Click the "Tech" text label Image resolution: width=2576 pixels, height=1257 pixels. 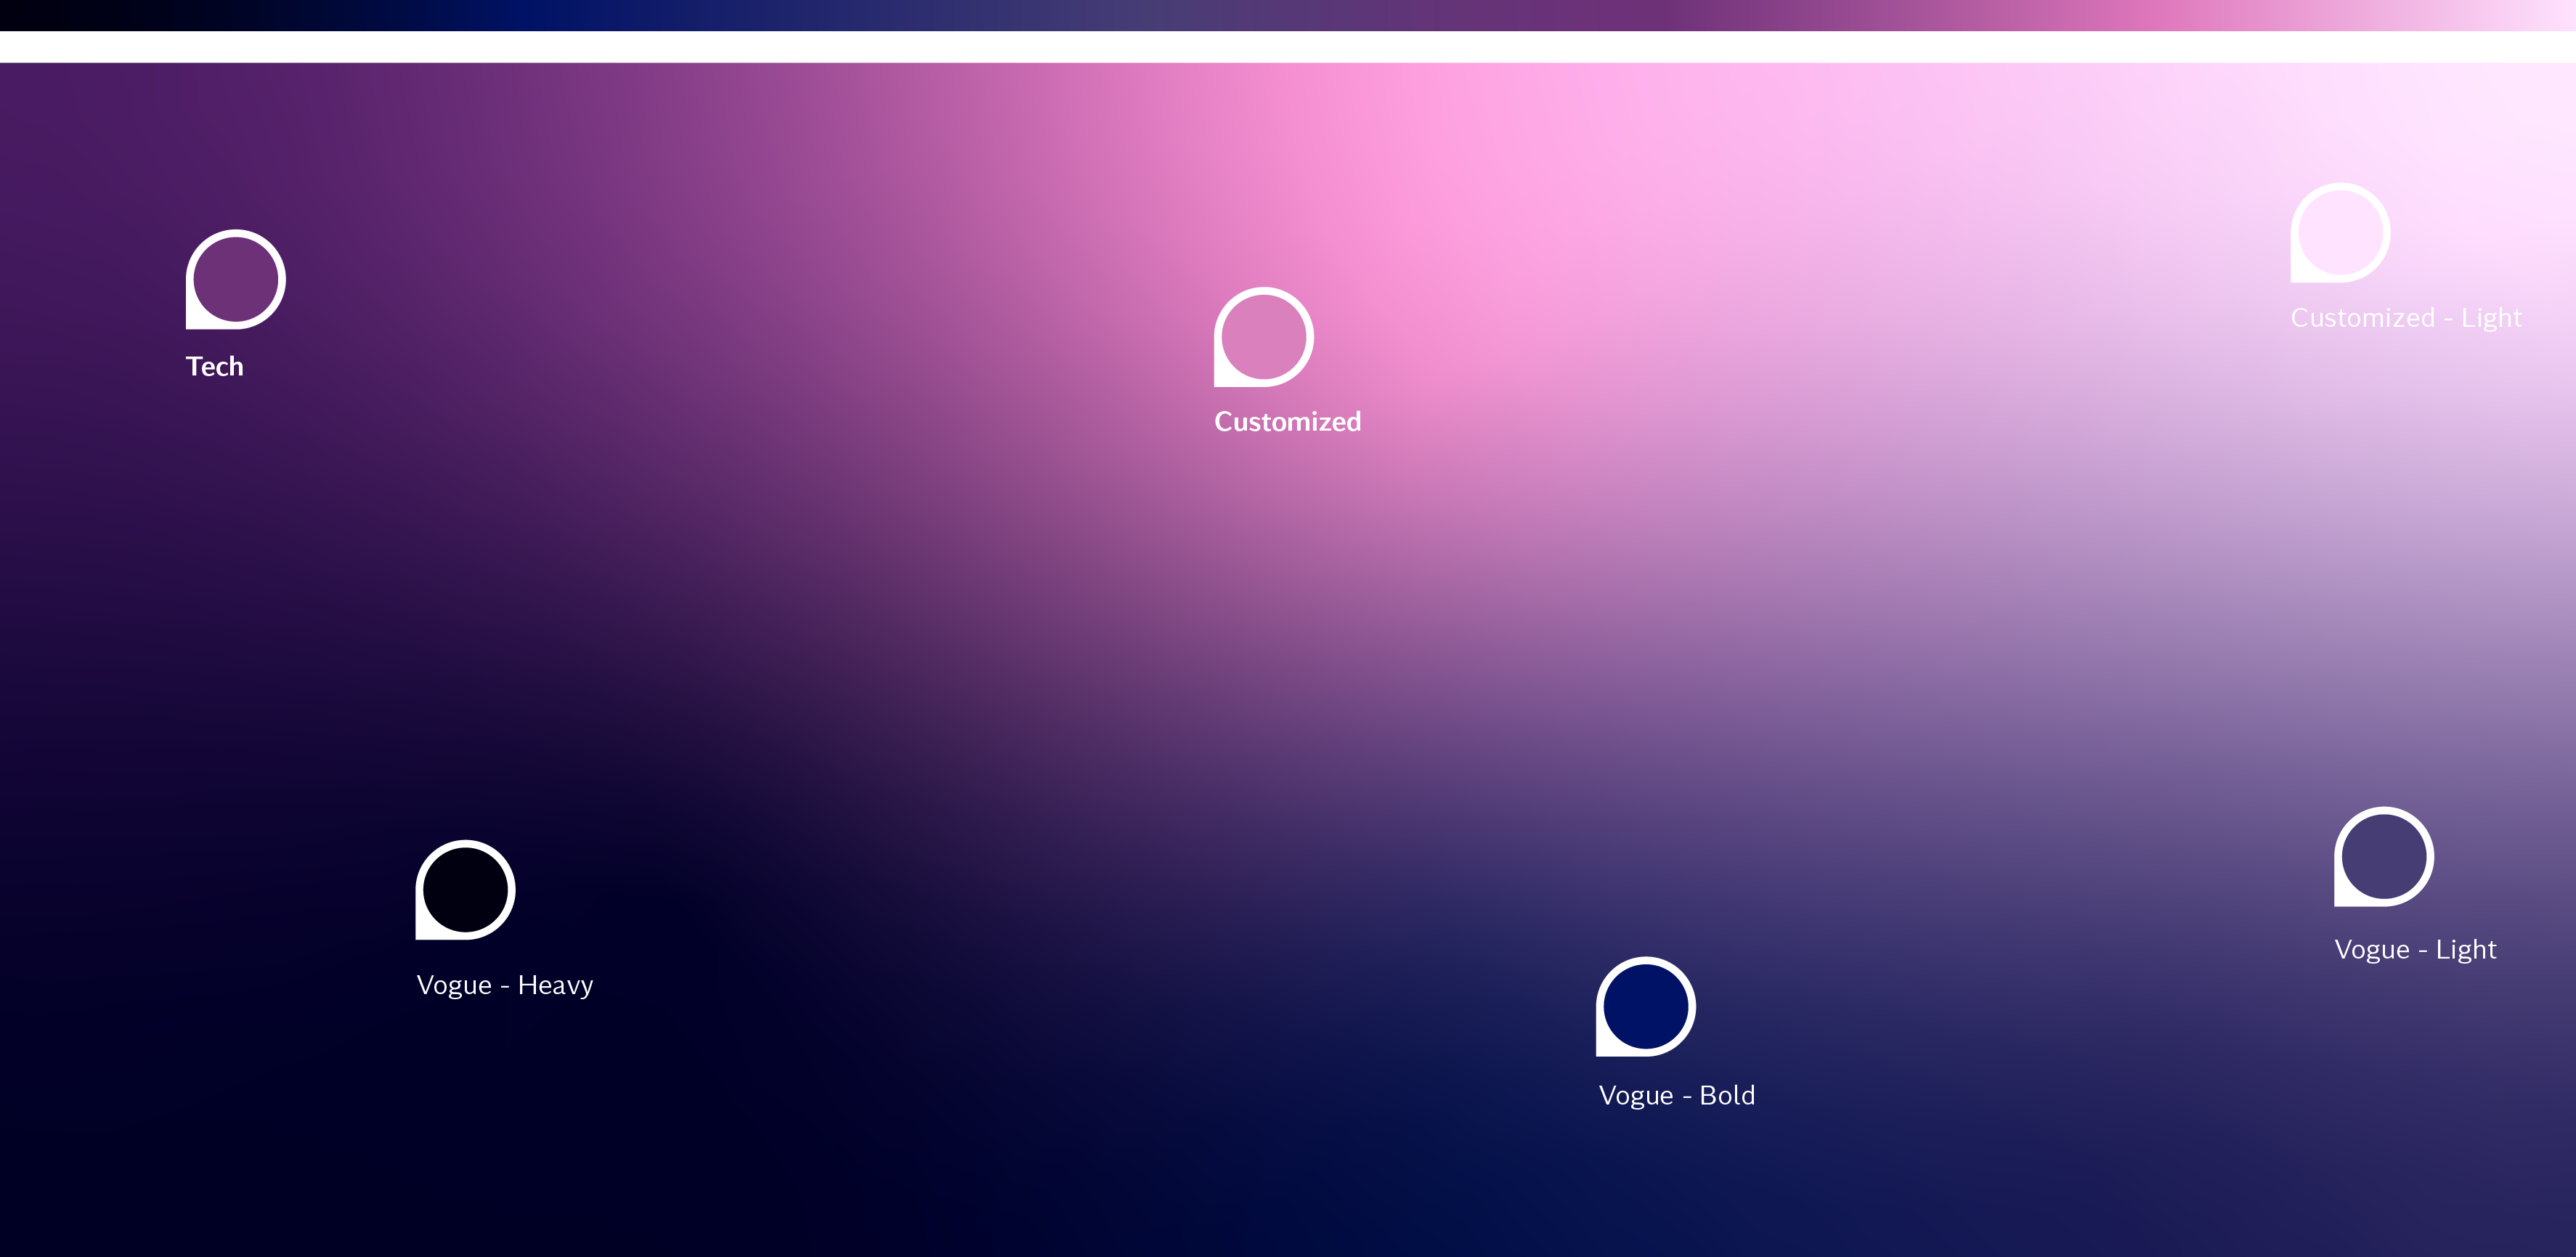pos(215,366)
